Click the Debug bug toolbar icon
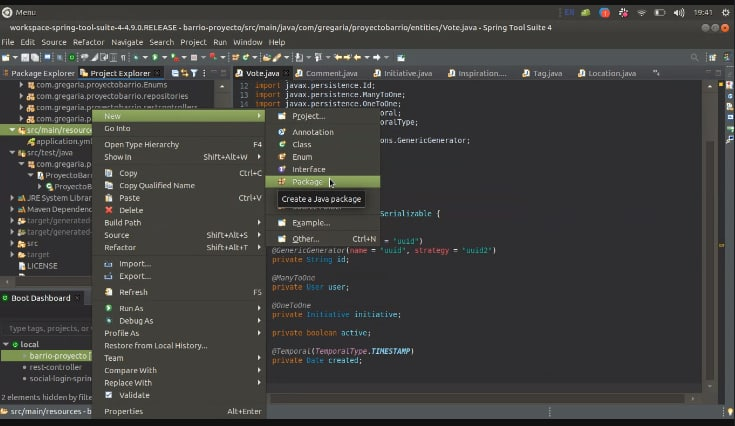Viewport: 735px width, 426px height. (135, 58)
